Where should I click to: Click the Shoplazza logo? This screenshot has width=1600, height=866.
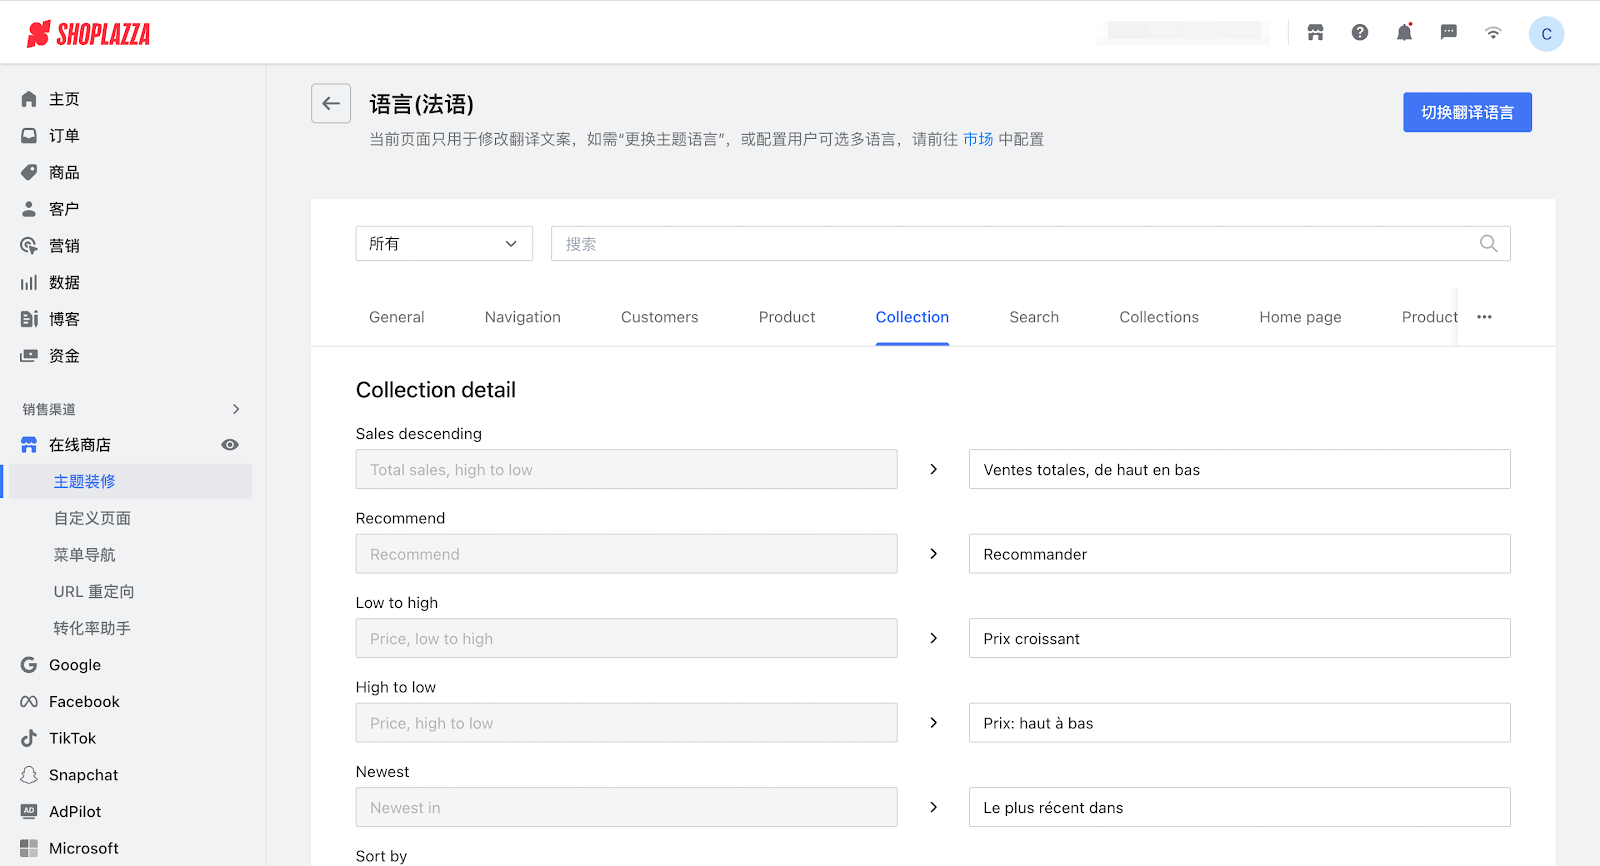pyautogui.click(x=89, y=34)
